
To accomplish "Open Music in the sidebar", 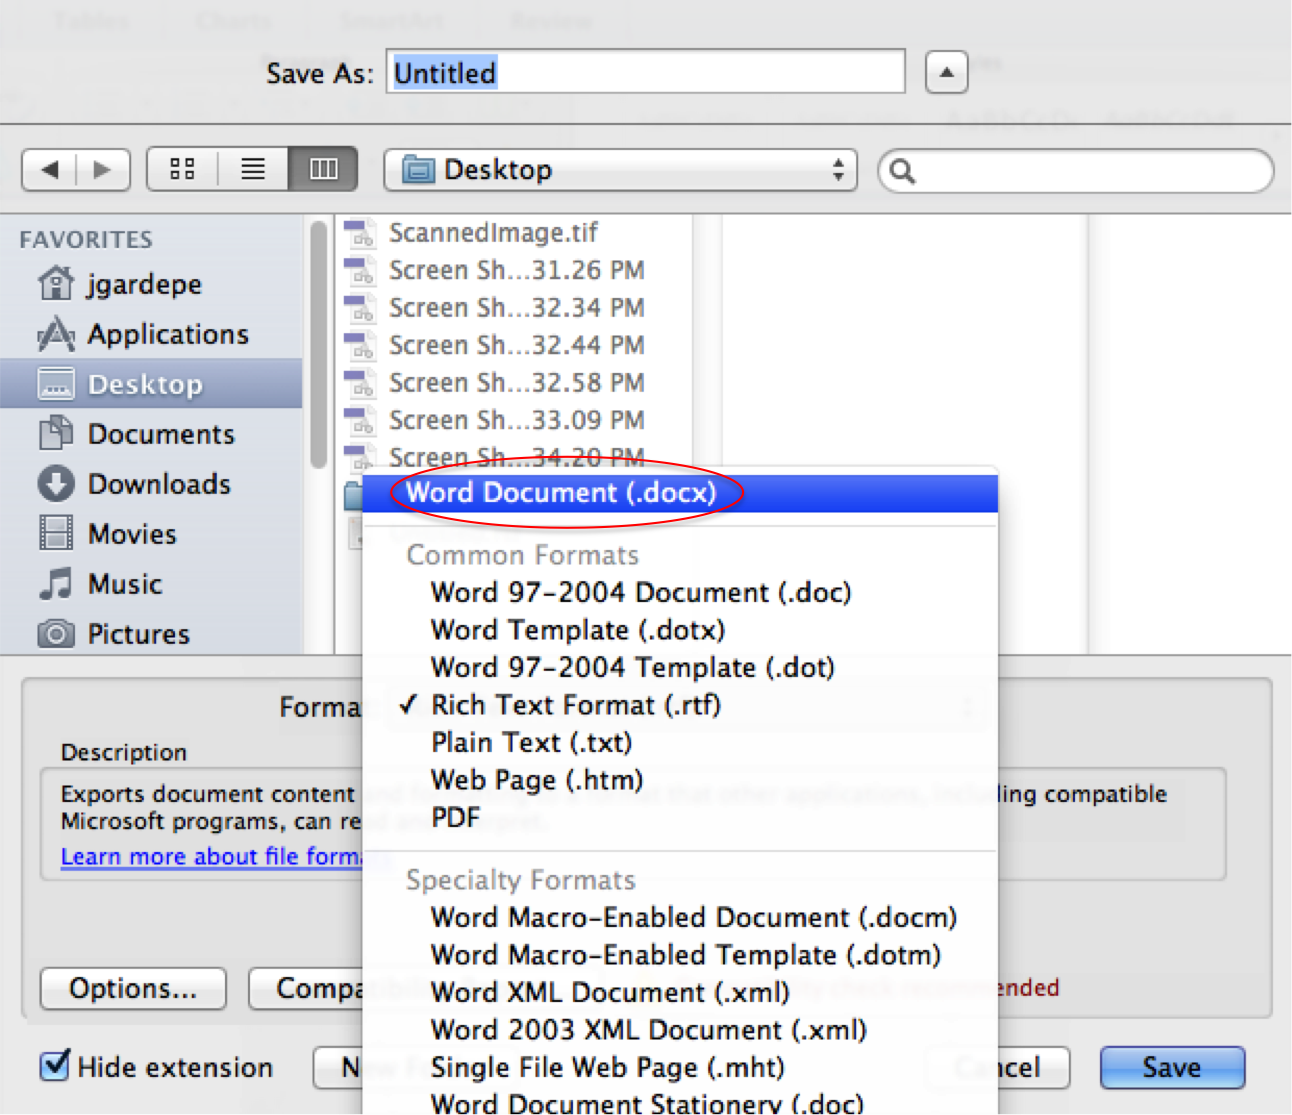I will click(x=151, y=584).
